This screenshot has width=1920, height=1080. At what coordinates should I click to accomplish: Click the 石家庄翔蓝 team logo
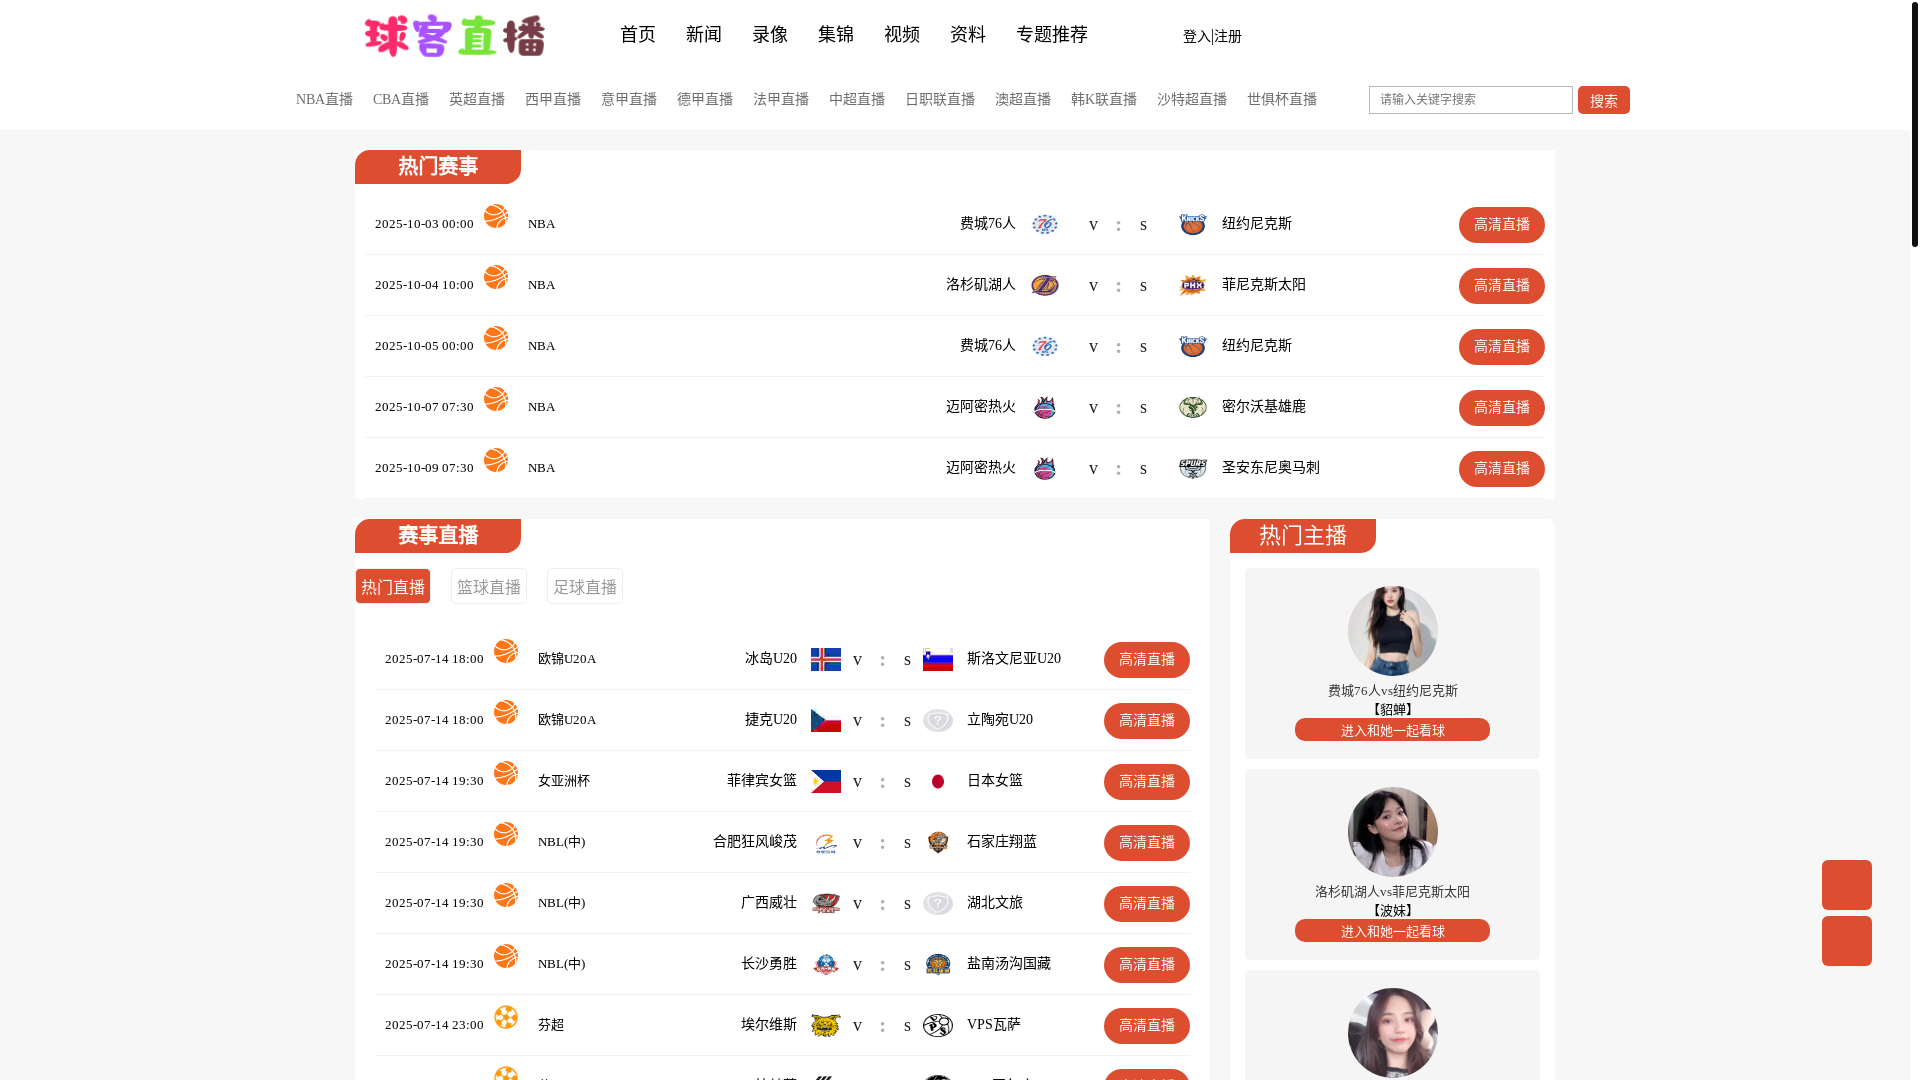click(x=938, y=842)
